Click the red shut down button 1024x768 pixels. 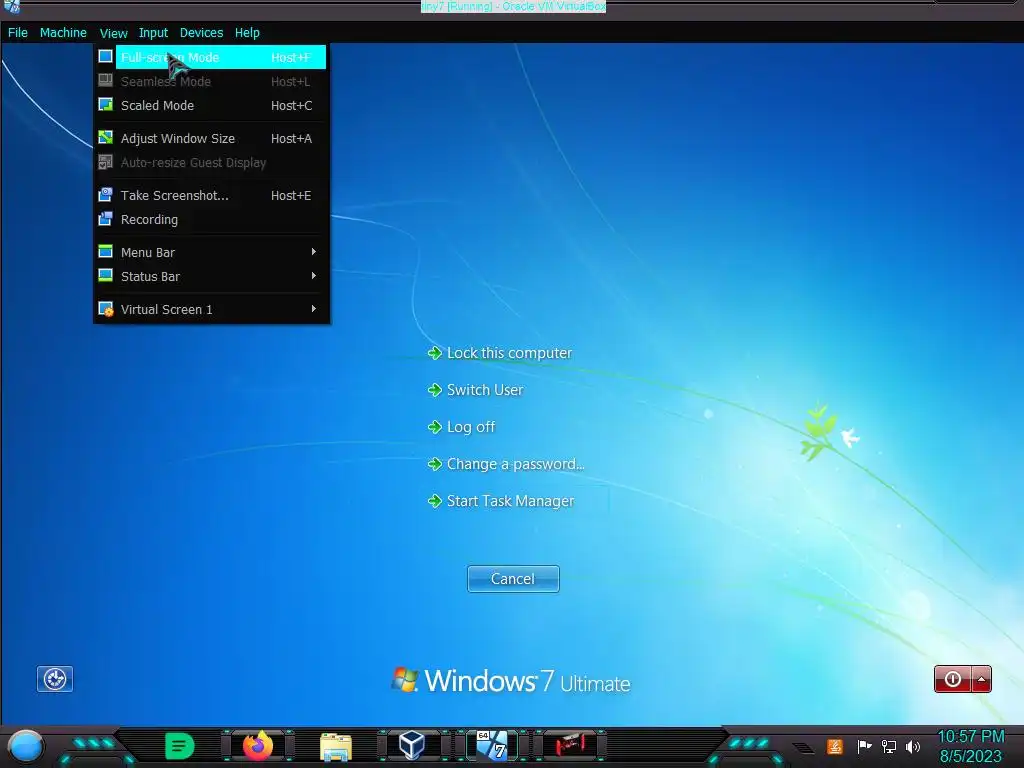(x=953, y=679)
